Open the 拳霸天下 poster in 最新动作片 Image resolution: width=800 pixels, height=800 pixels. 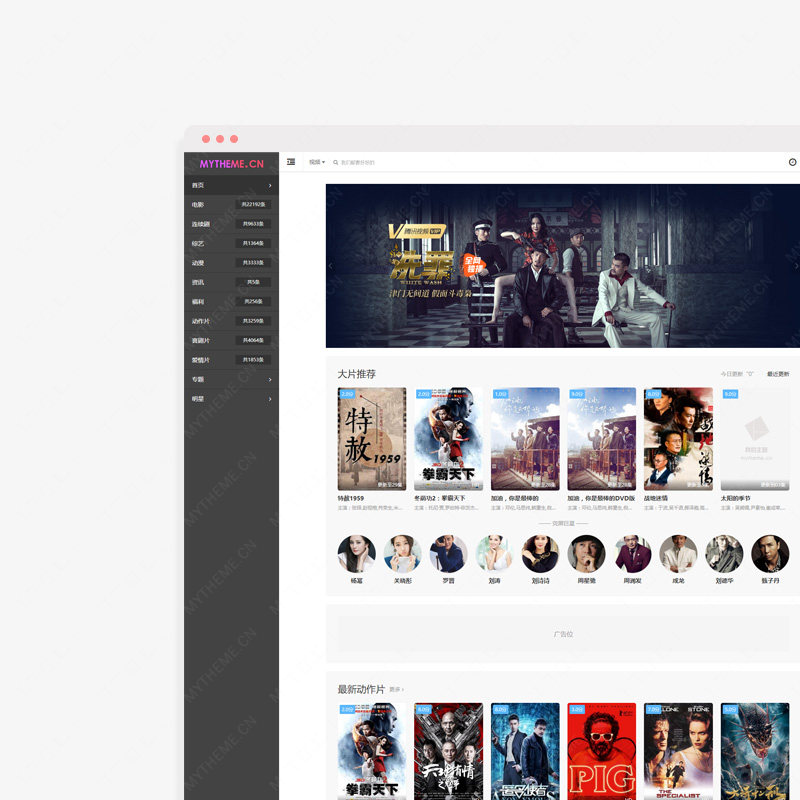(x=372, y=751)
